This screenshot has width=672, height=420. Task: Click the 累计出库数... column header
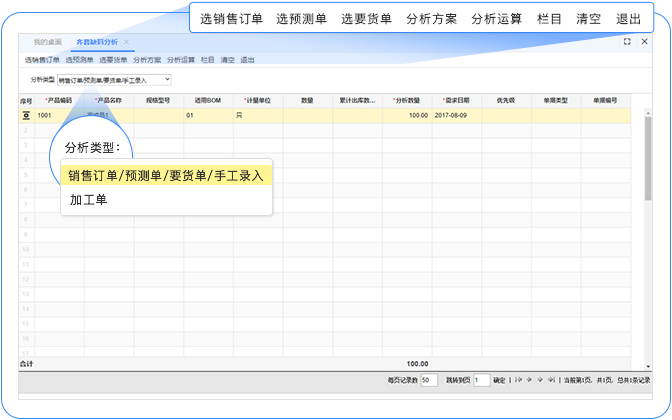[x=357, y=100]
